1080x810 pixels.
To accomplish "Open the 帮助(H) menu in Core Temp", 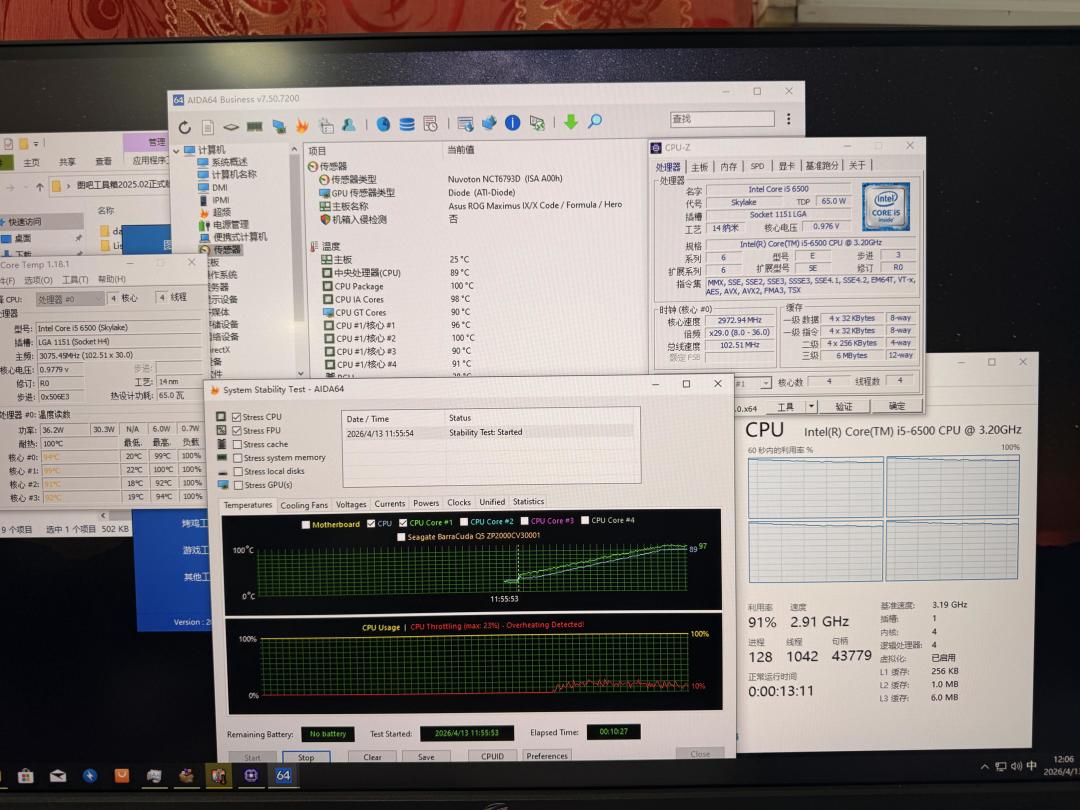I will (x=112, y=279).
